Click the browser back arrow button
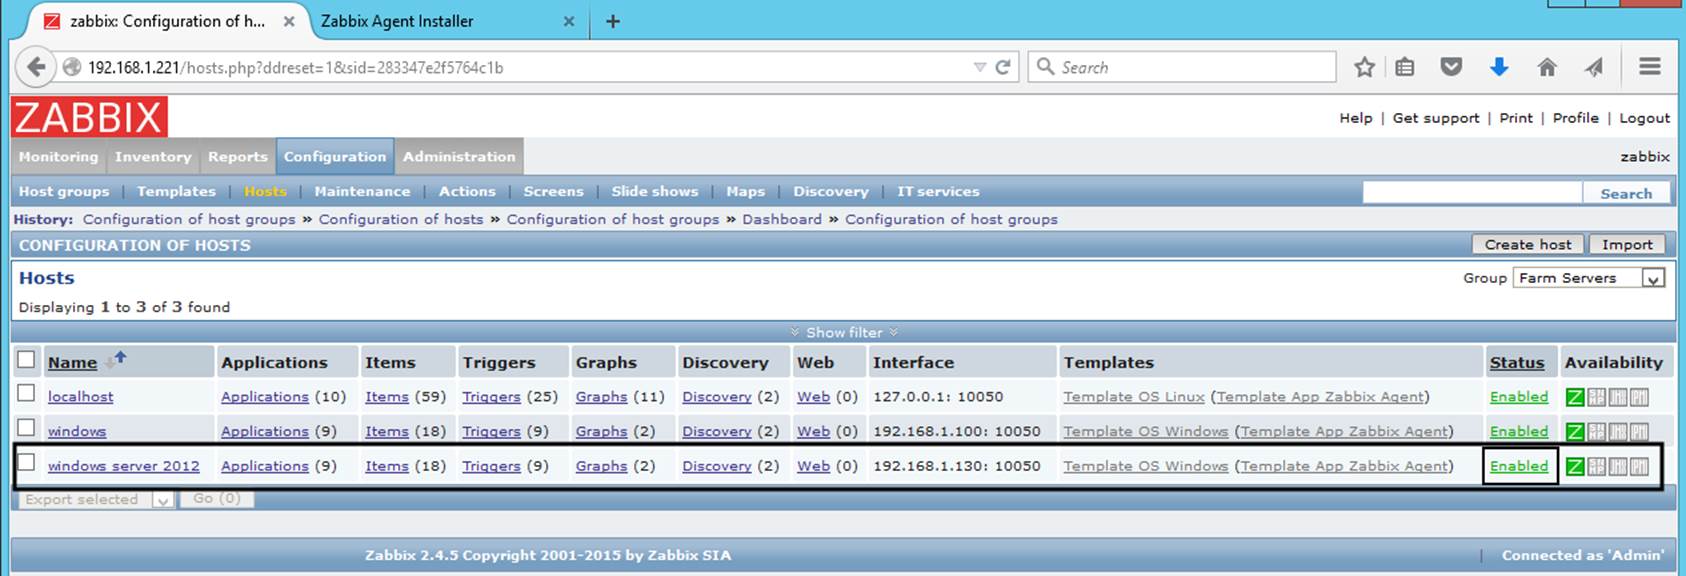This screenshot has height=576, width=1686. pos(36,67)
